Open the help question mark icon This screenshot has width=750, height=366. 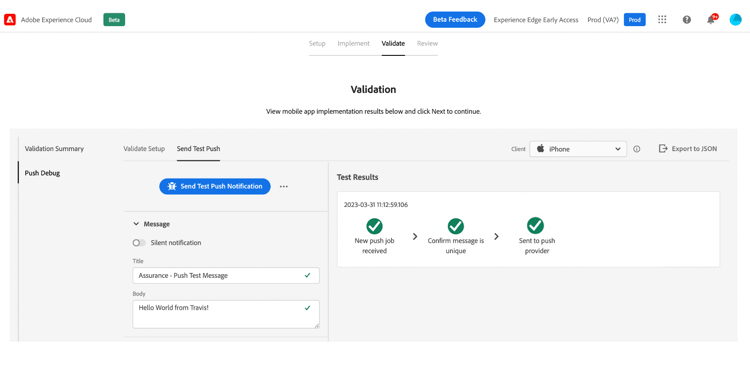[x=687, y=20]
